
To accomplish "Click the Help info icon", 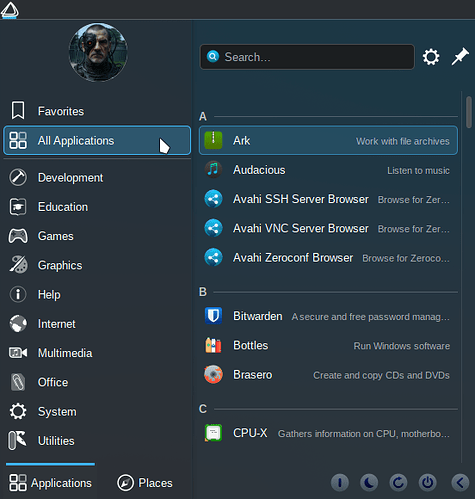I will (x=18, y=294).
